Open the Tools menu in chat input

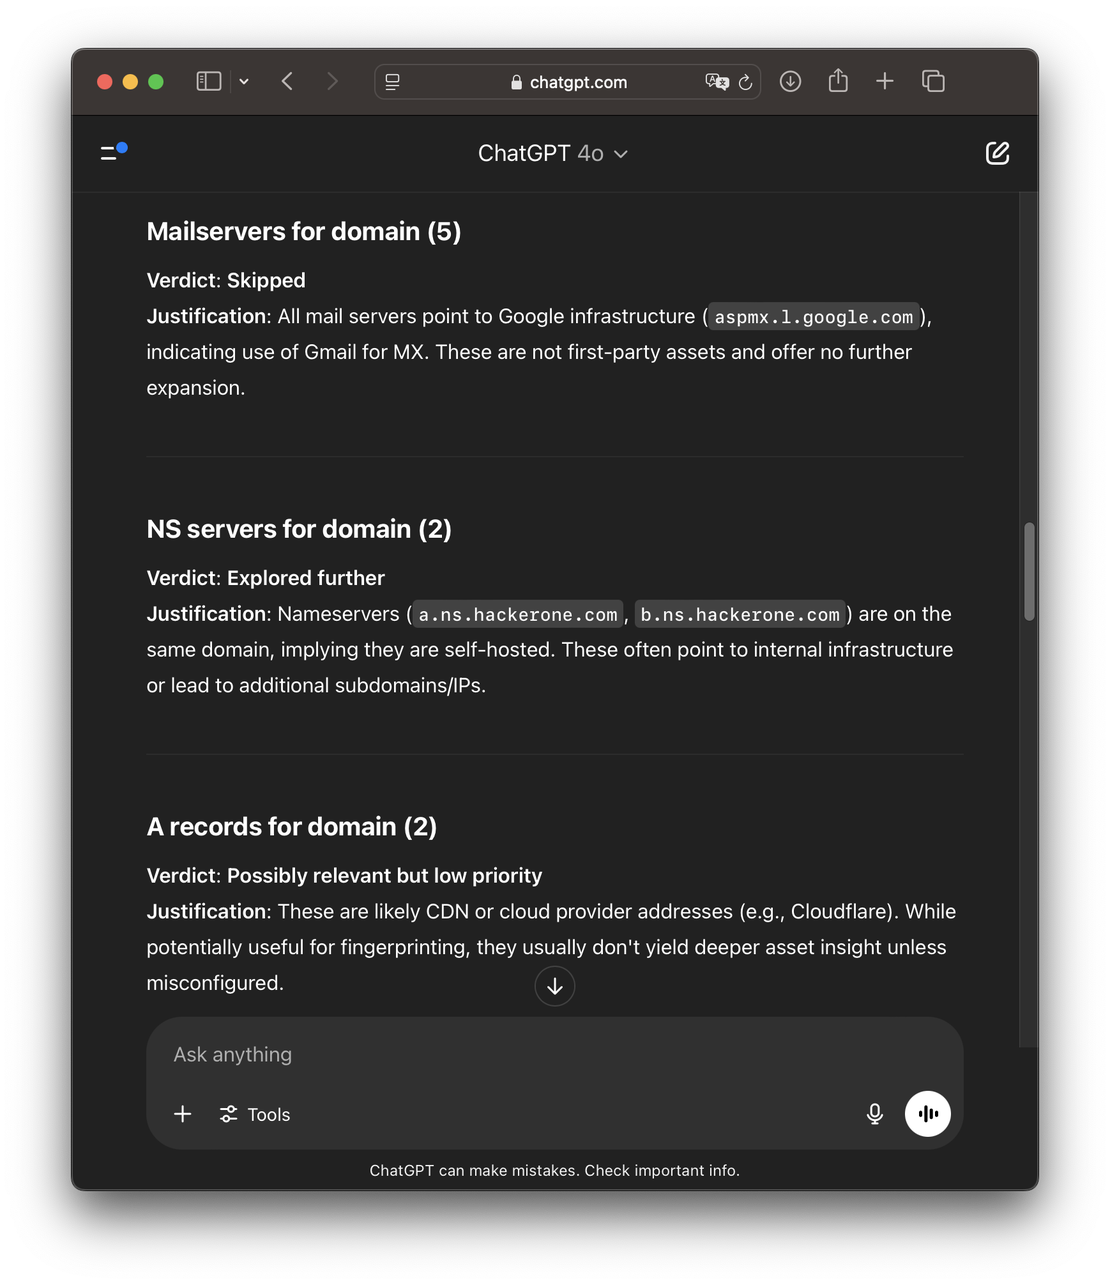pyautogui.click(x=254, y=1113)
